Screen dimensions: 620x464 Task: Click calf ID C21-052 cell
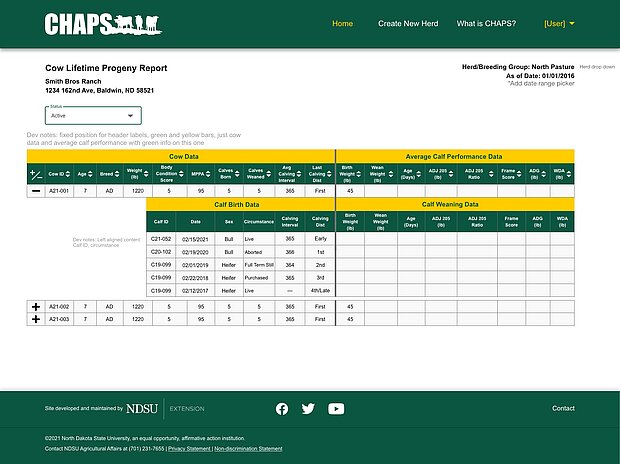coord(160,239)
